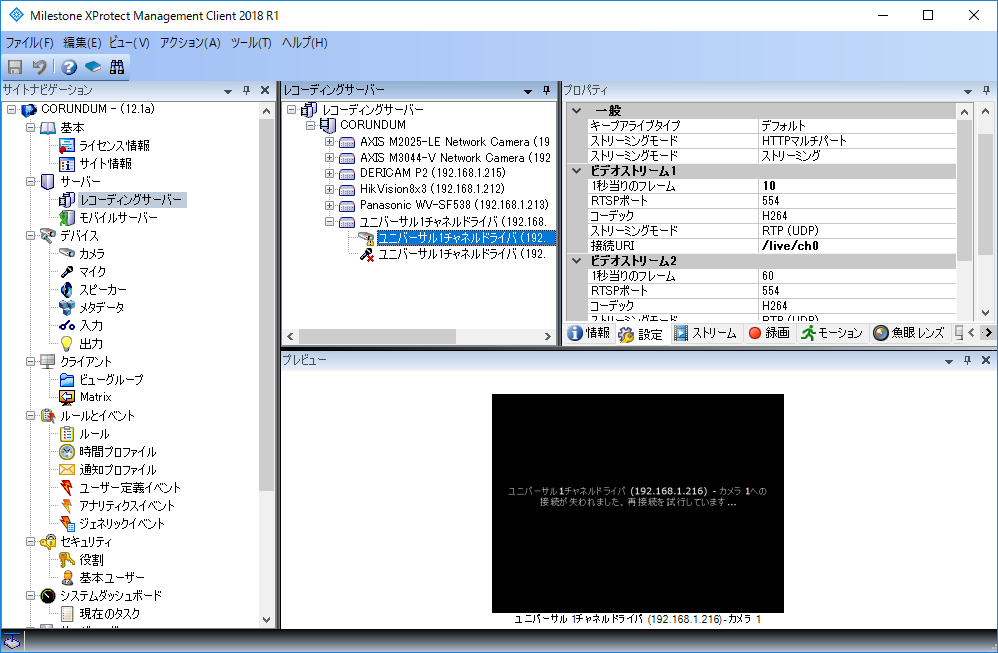Screen dimensions: 998x653
Task: Pin the プロパティ panel
Action: click(x=986, y=90)
